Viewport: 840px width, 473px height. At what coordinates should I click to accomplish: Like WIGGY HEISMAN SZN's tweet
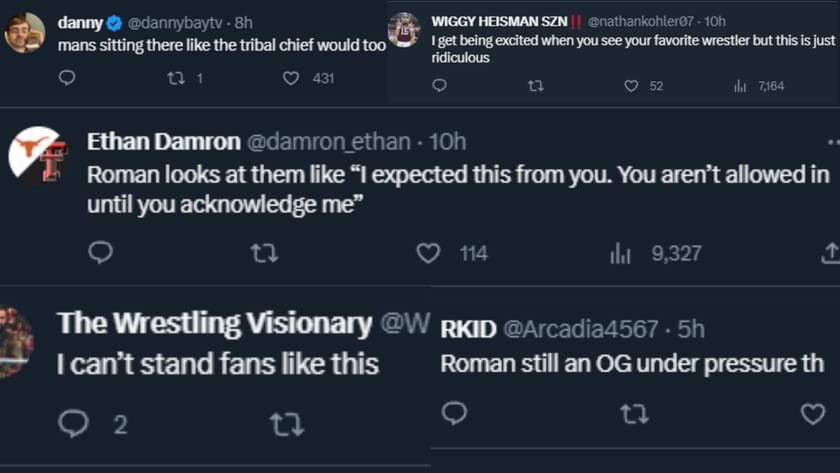631,86
